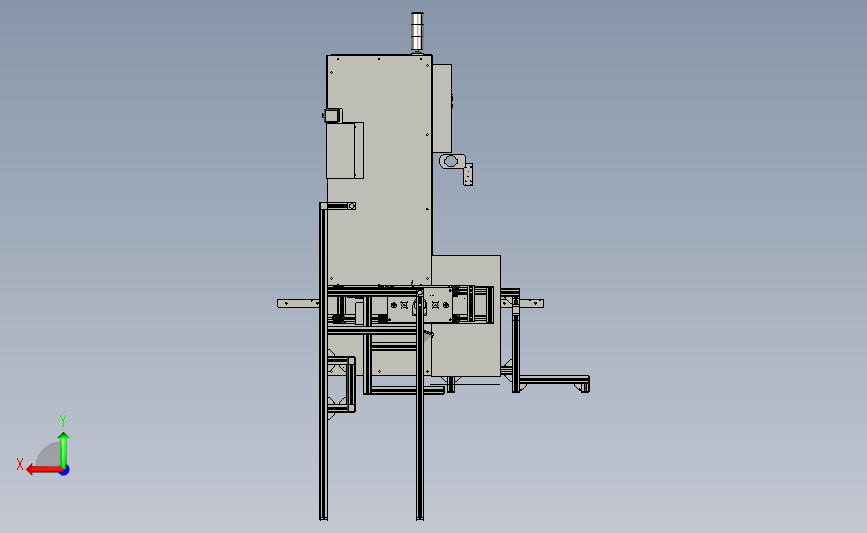Image resolution: width=867 pixels, height=533 pixels.
Task: Click the green Y axis arrow of the triad
Action: pyautogui.click(x=64, y=450)
